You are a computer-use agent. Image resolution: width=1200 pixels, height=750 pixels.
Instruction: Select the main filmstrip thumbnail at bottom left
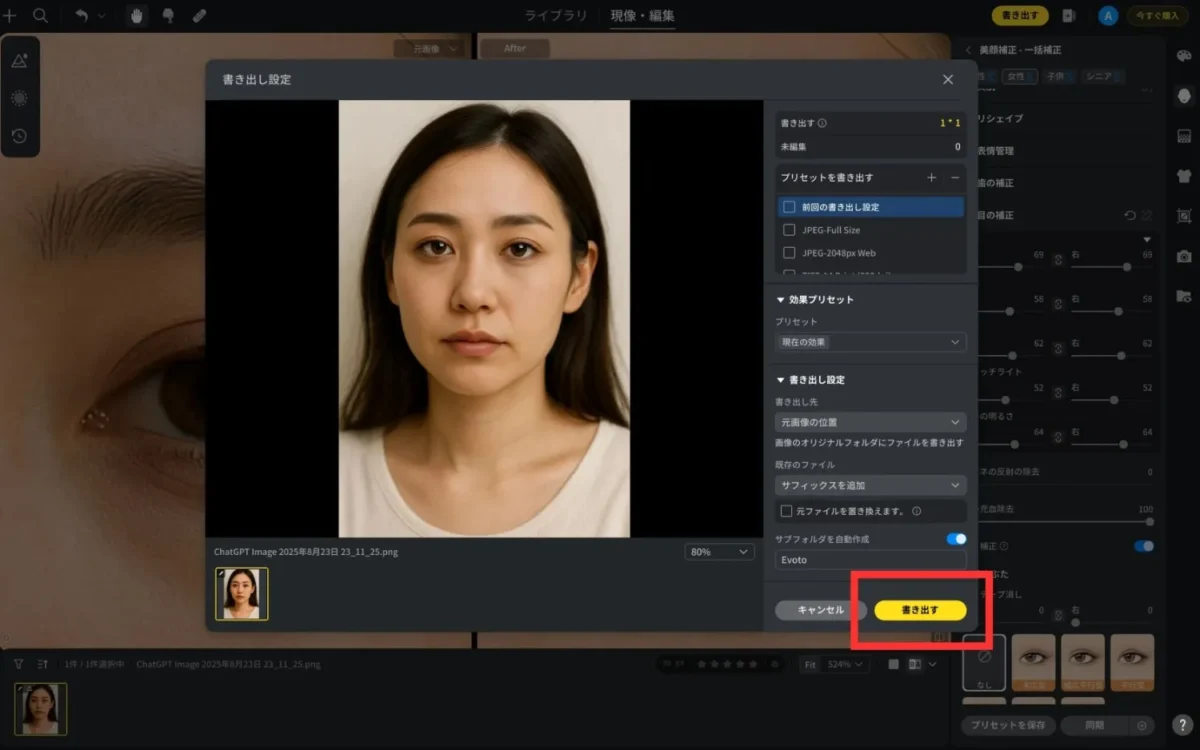(41, 709)
